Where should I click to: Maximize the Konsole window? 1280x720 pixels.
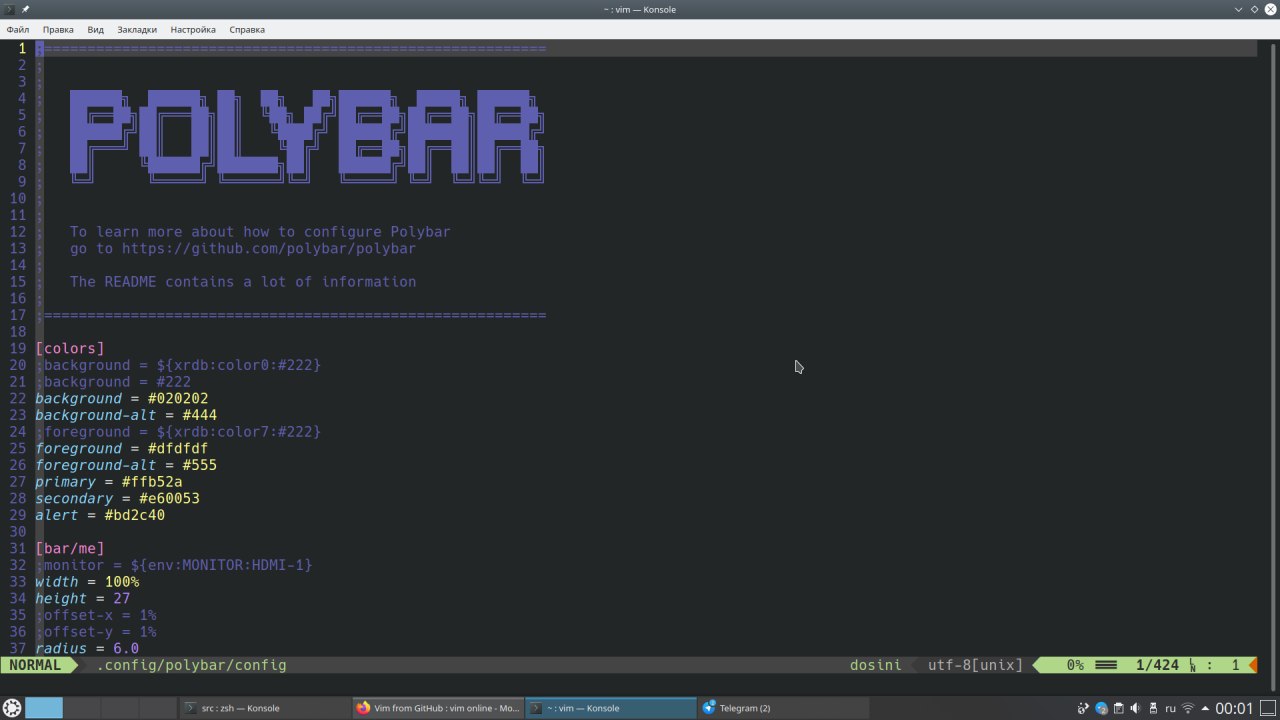(x=1254, y=9)
